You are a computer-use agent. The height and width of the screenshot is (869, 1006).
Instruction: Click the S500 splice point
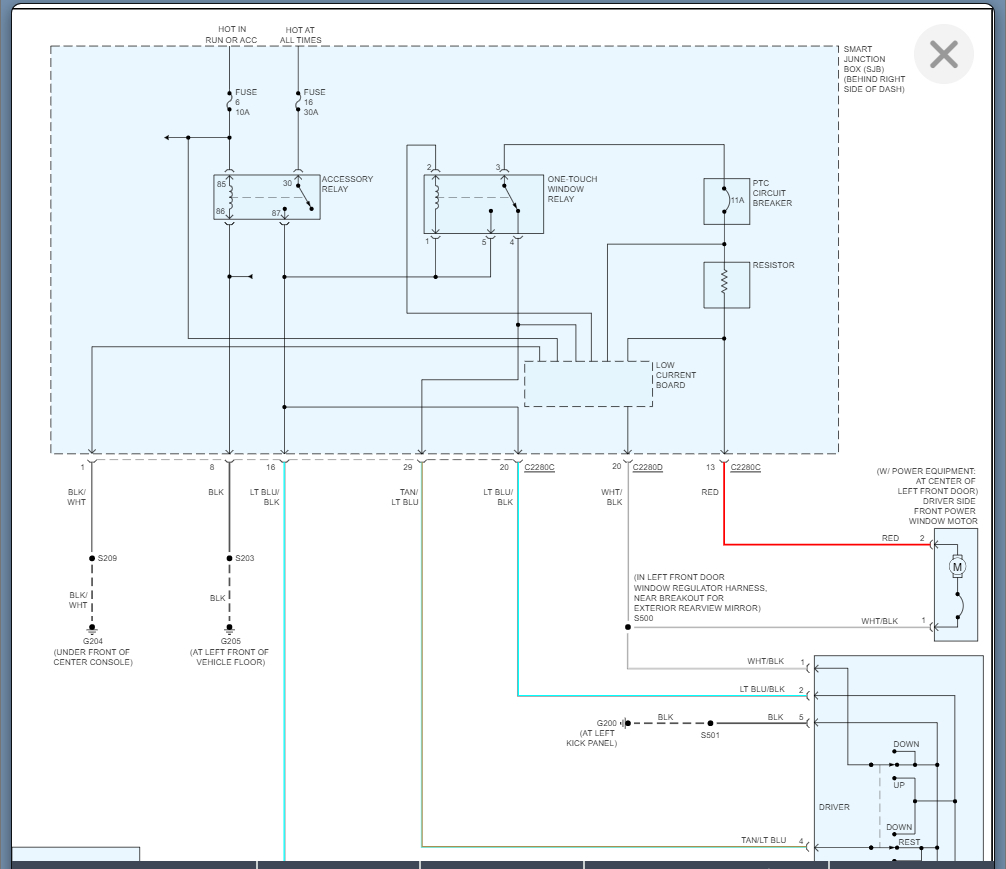[628, 628]
